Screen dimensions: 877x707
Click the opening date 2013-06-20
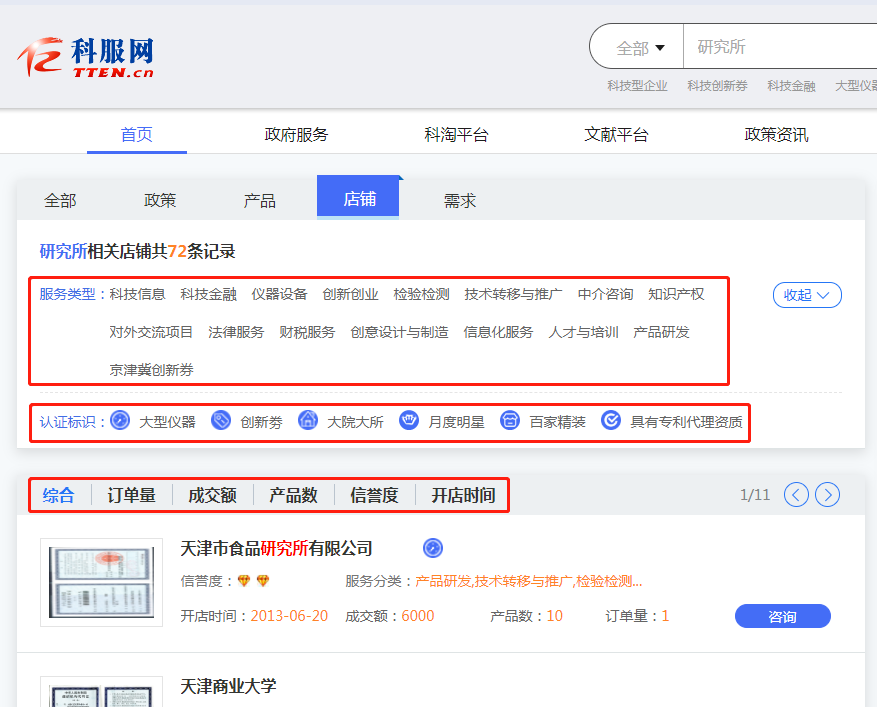tap(289, 616)
